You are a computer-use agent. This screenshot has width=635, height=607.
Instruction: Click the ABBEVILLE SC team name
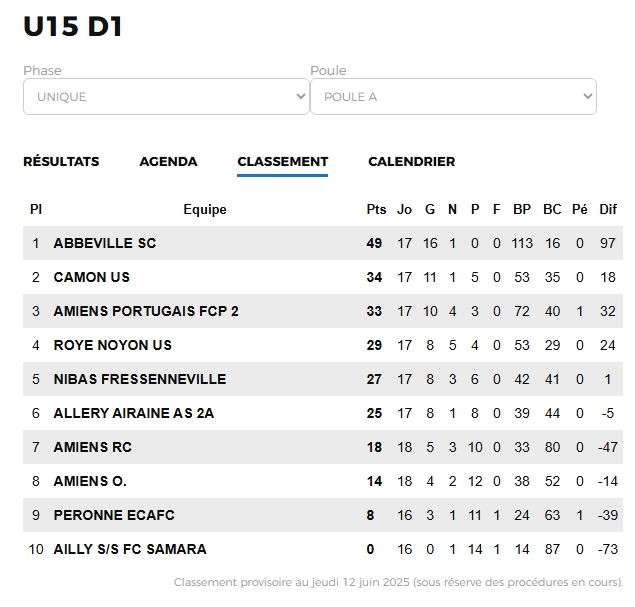pyautogui.click(x=105, y=243)
